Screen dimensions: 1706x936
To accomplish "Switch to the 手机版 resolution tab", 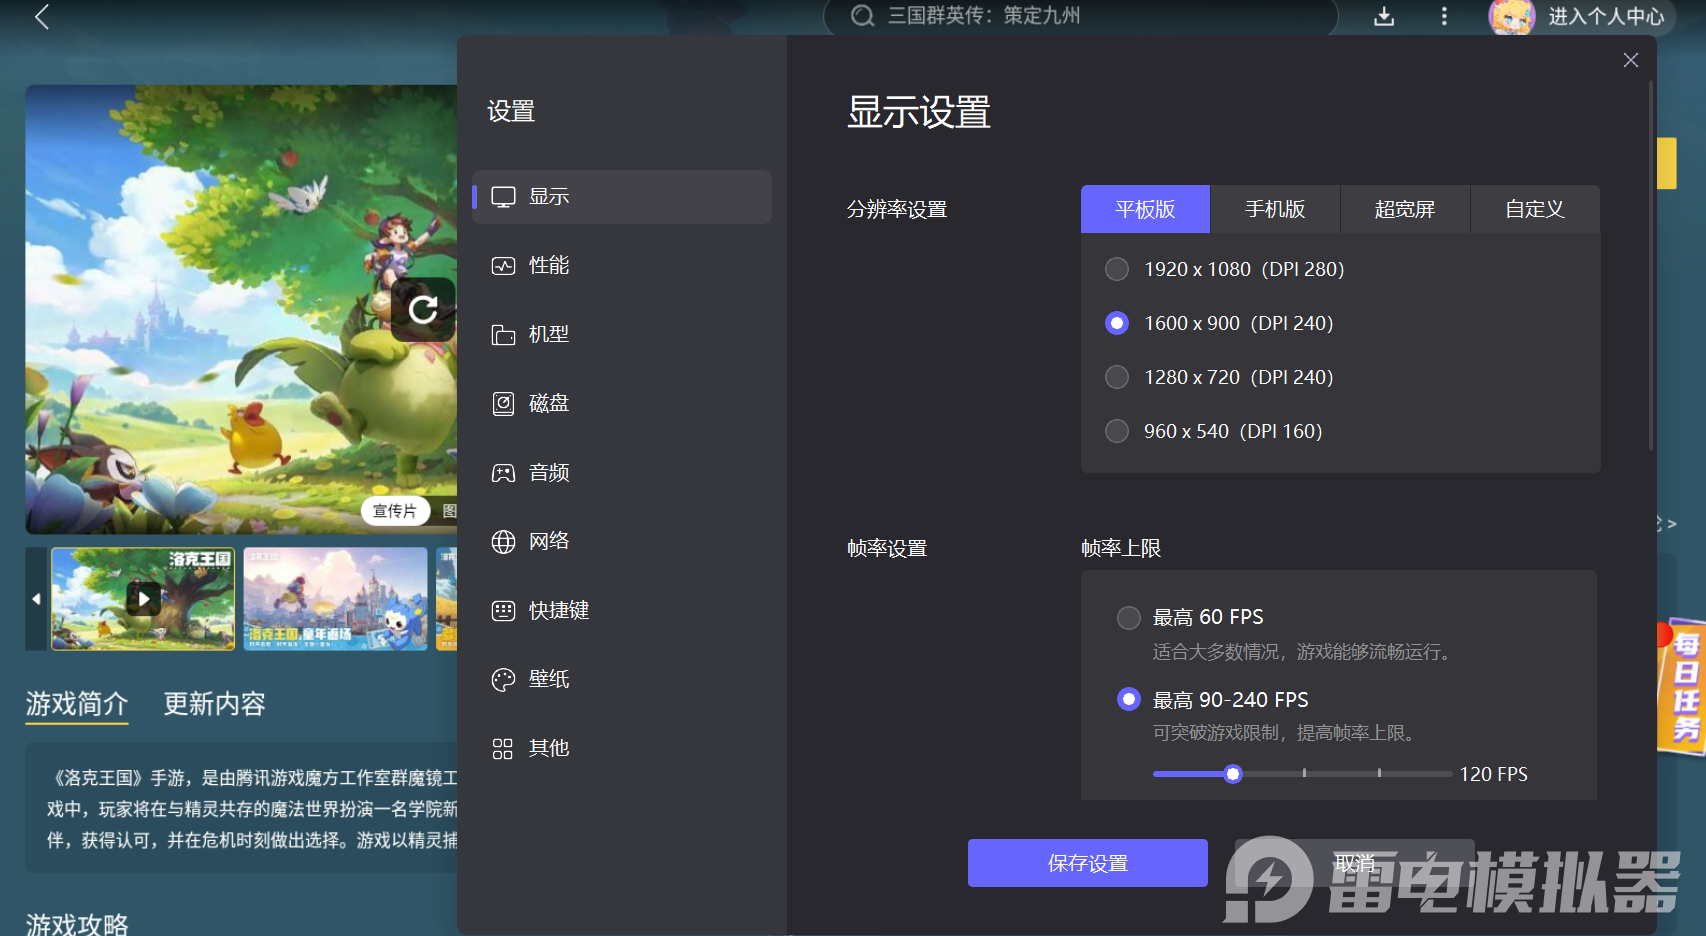I will tap(1275, 209).
